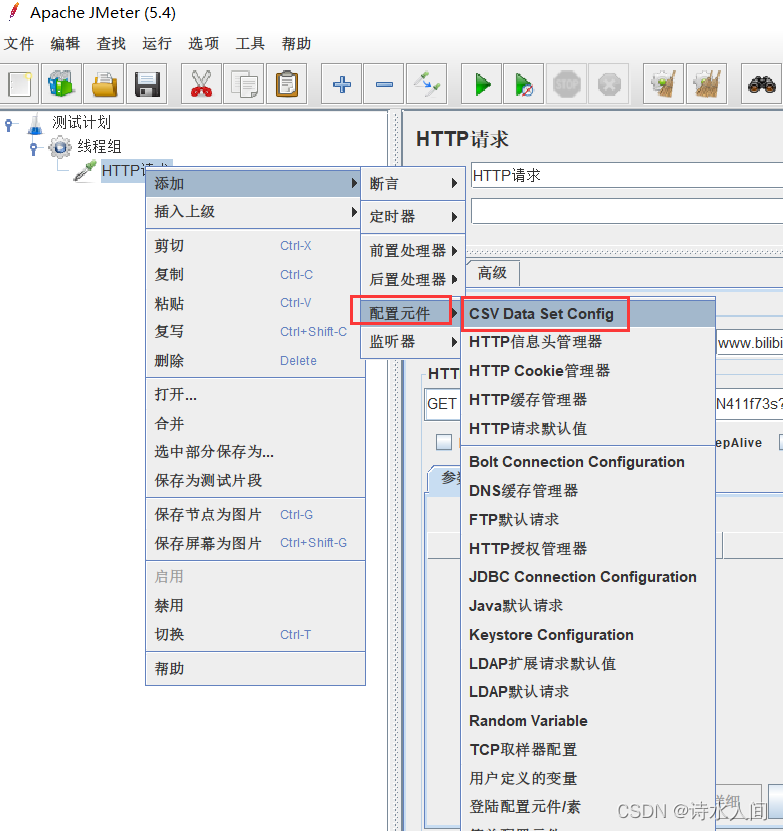
Task: Expand the 定时器 submenu arrow
Action: click(x=454, y=217)
